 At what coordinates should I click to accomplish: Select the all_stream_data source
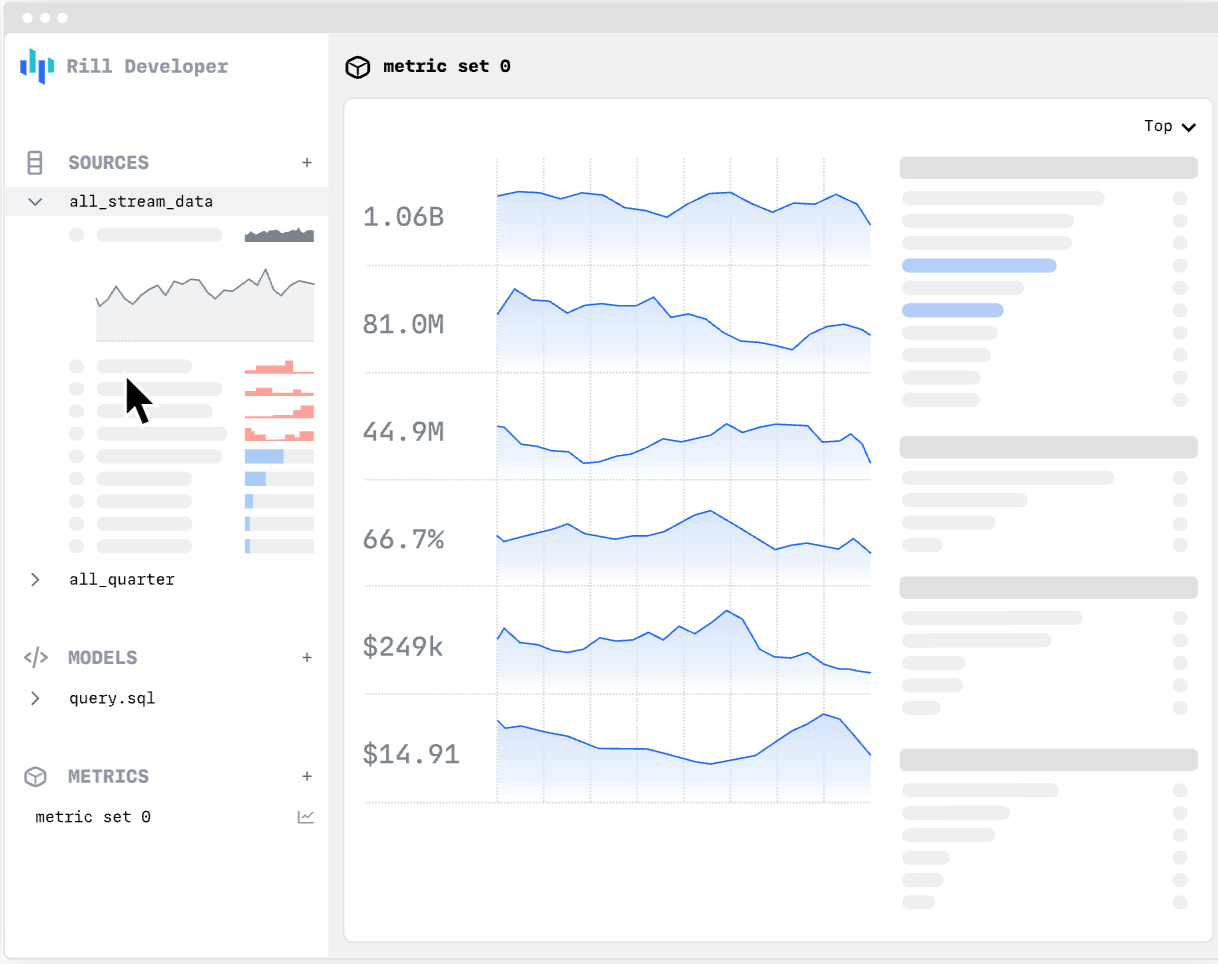pos(140,201)
